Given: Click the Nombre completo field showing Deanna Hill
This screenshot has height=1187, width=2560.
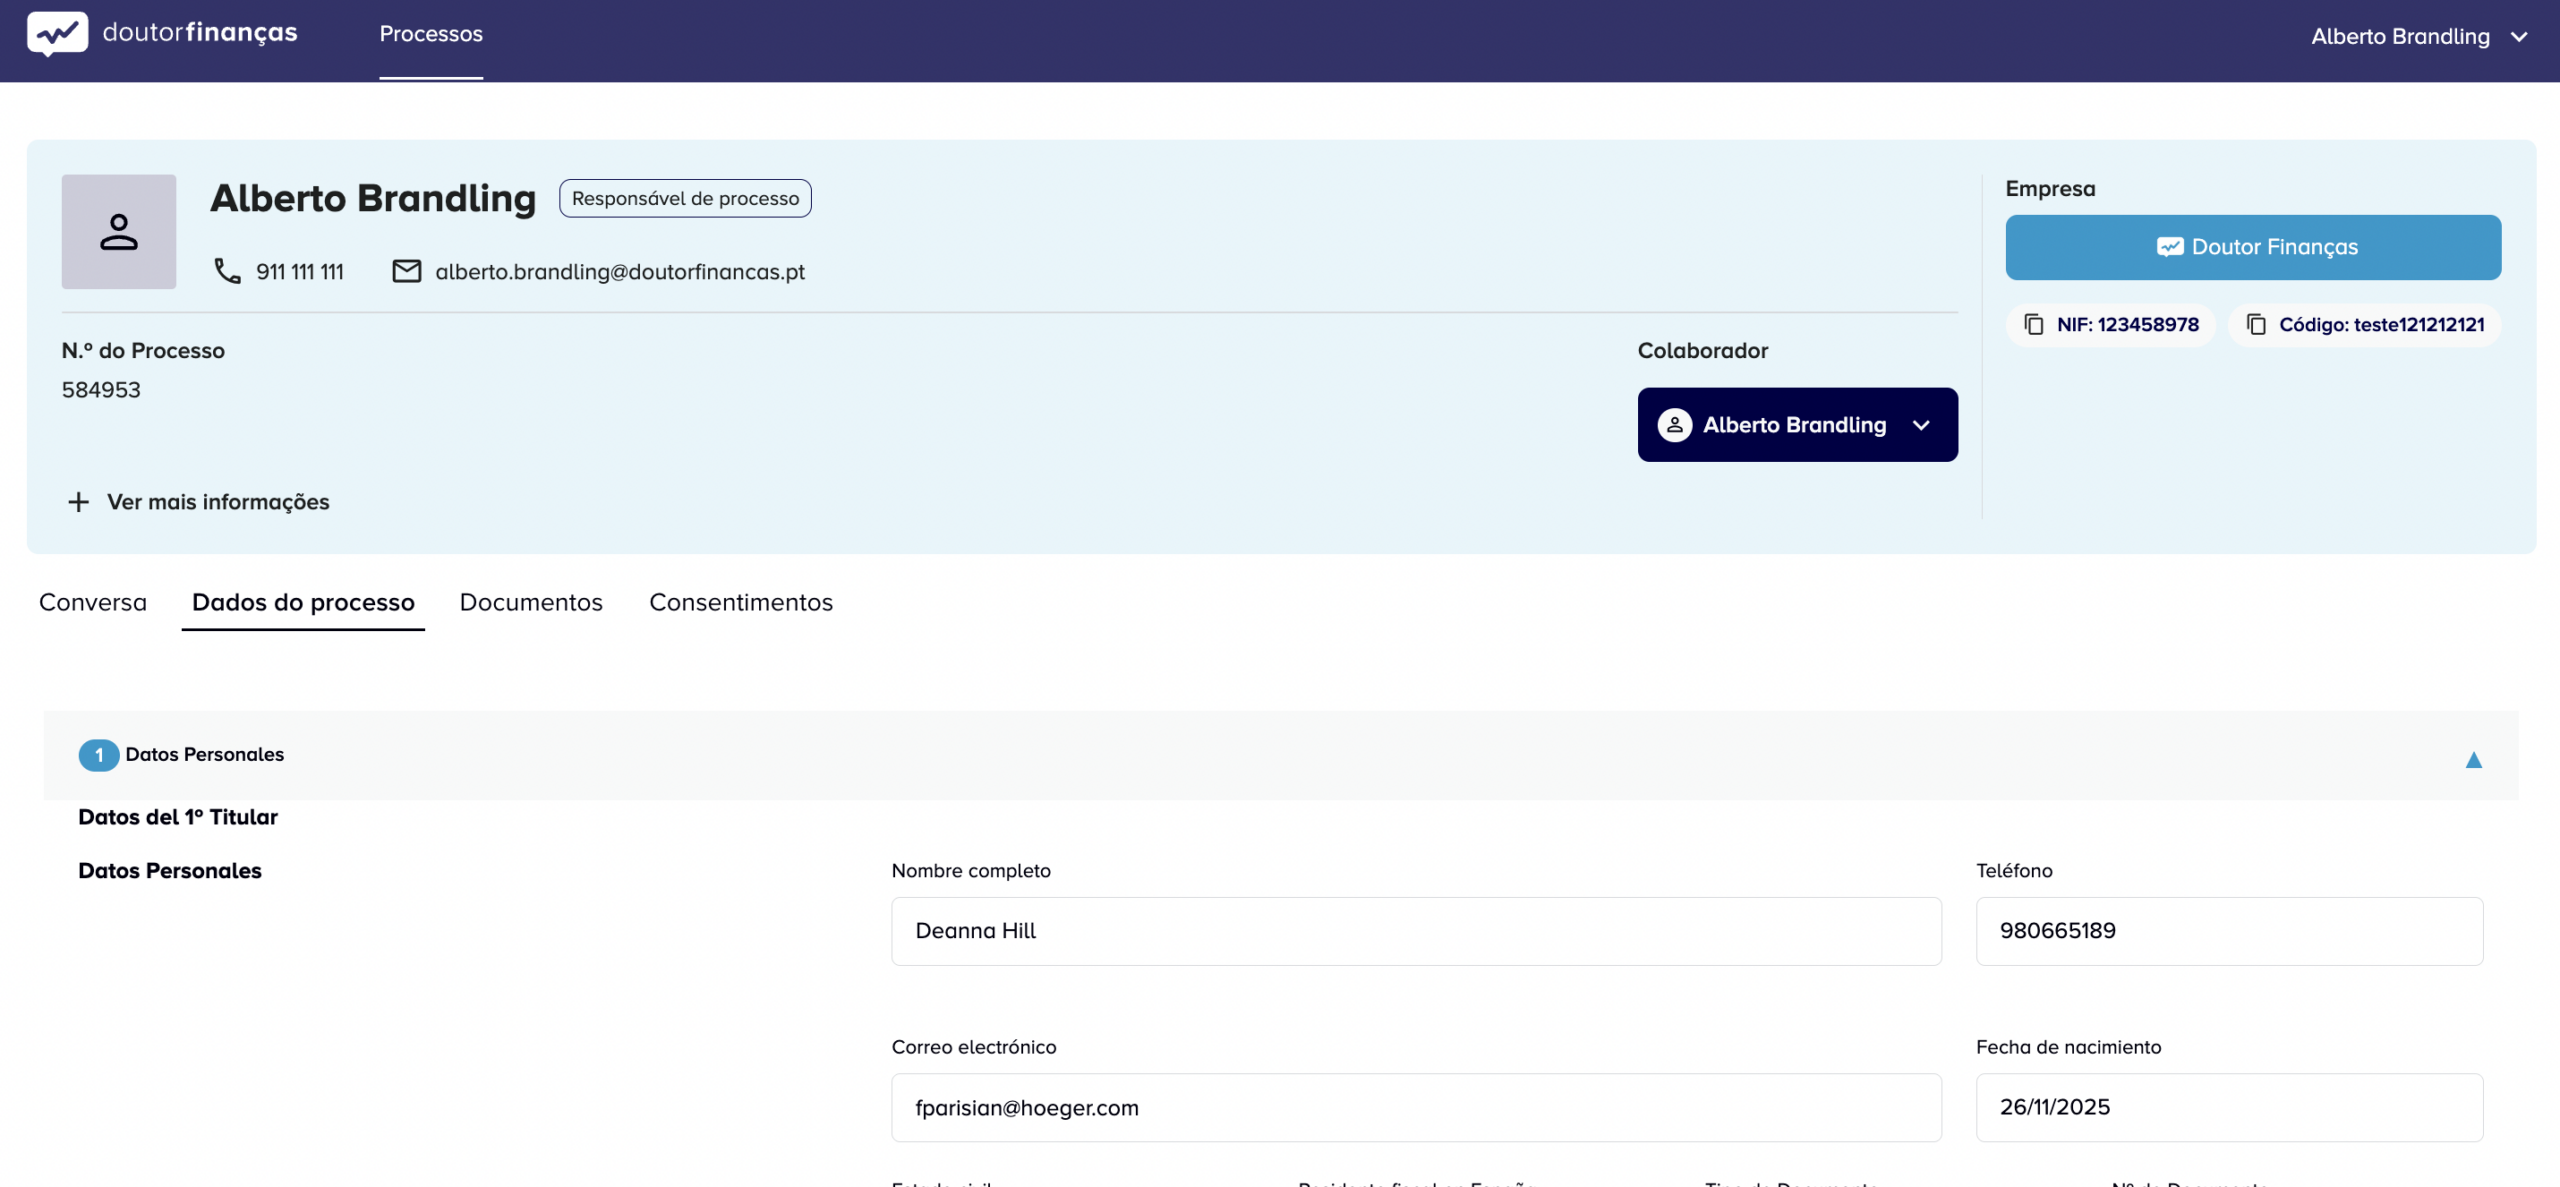Looking at the screenshot, I should (1416, 931).
